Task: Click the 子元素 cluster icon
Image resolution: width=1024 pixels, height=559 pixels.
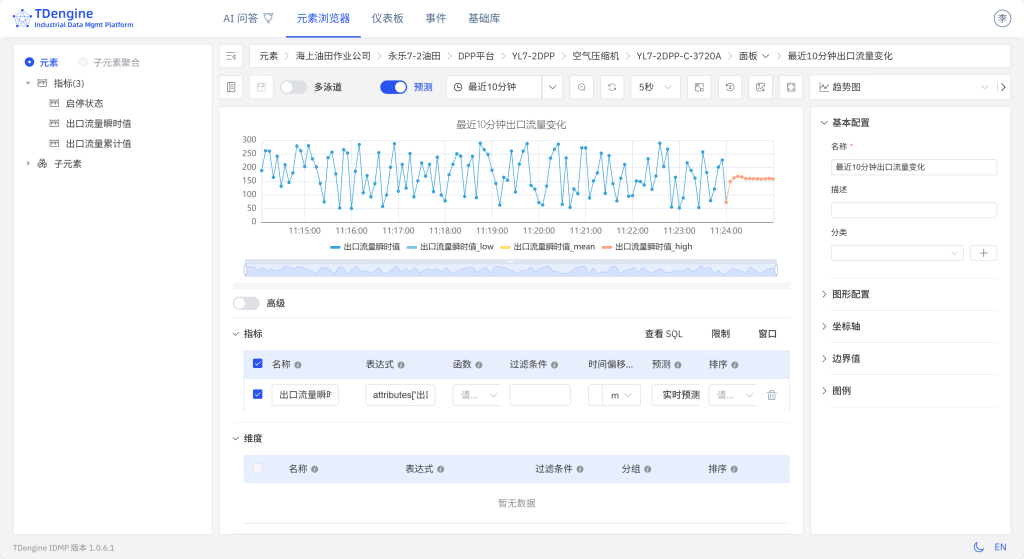Action: click(42, 163)
